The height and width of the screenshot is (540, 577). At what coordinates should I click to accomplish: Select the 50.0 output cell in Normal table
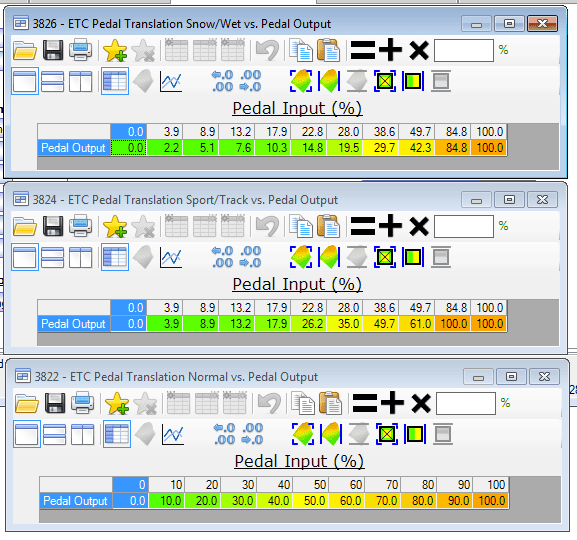(311, 501)
